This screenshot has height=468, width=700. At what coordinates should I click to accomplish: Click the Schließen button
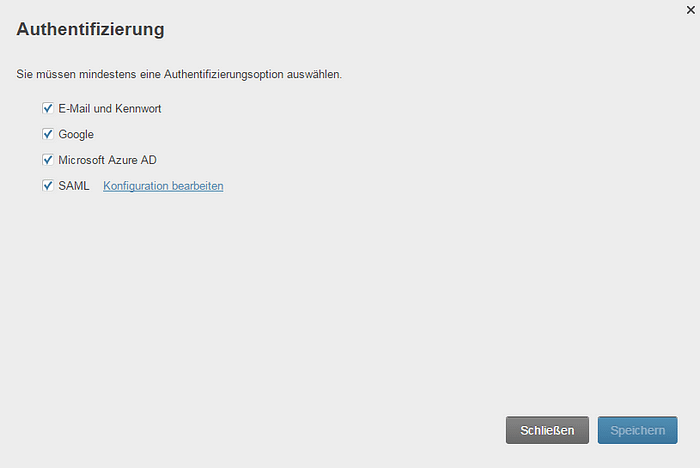point(547,430)
